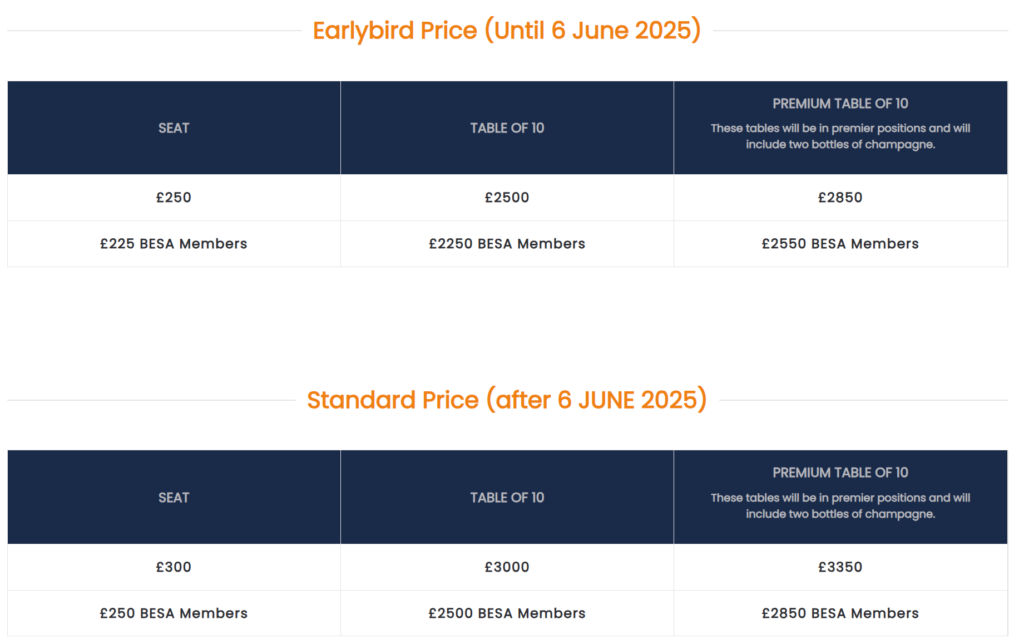
Task: Select the Earlybird TABLE OF 10 header
Action: 507,128
